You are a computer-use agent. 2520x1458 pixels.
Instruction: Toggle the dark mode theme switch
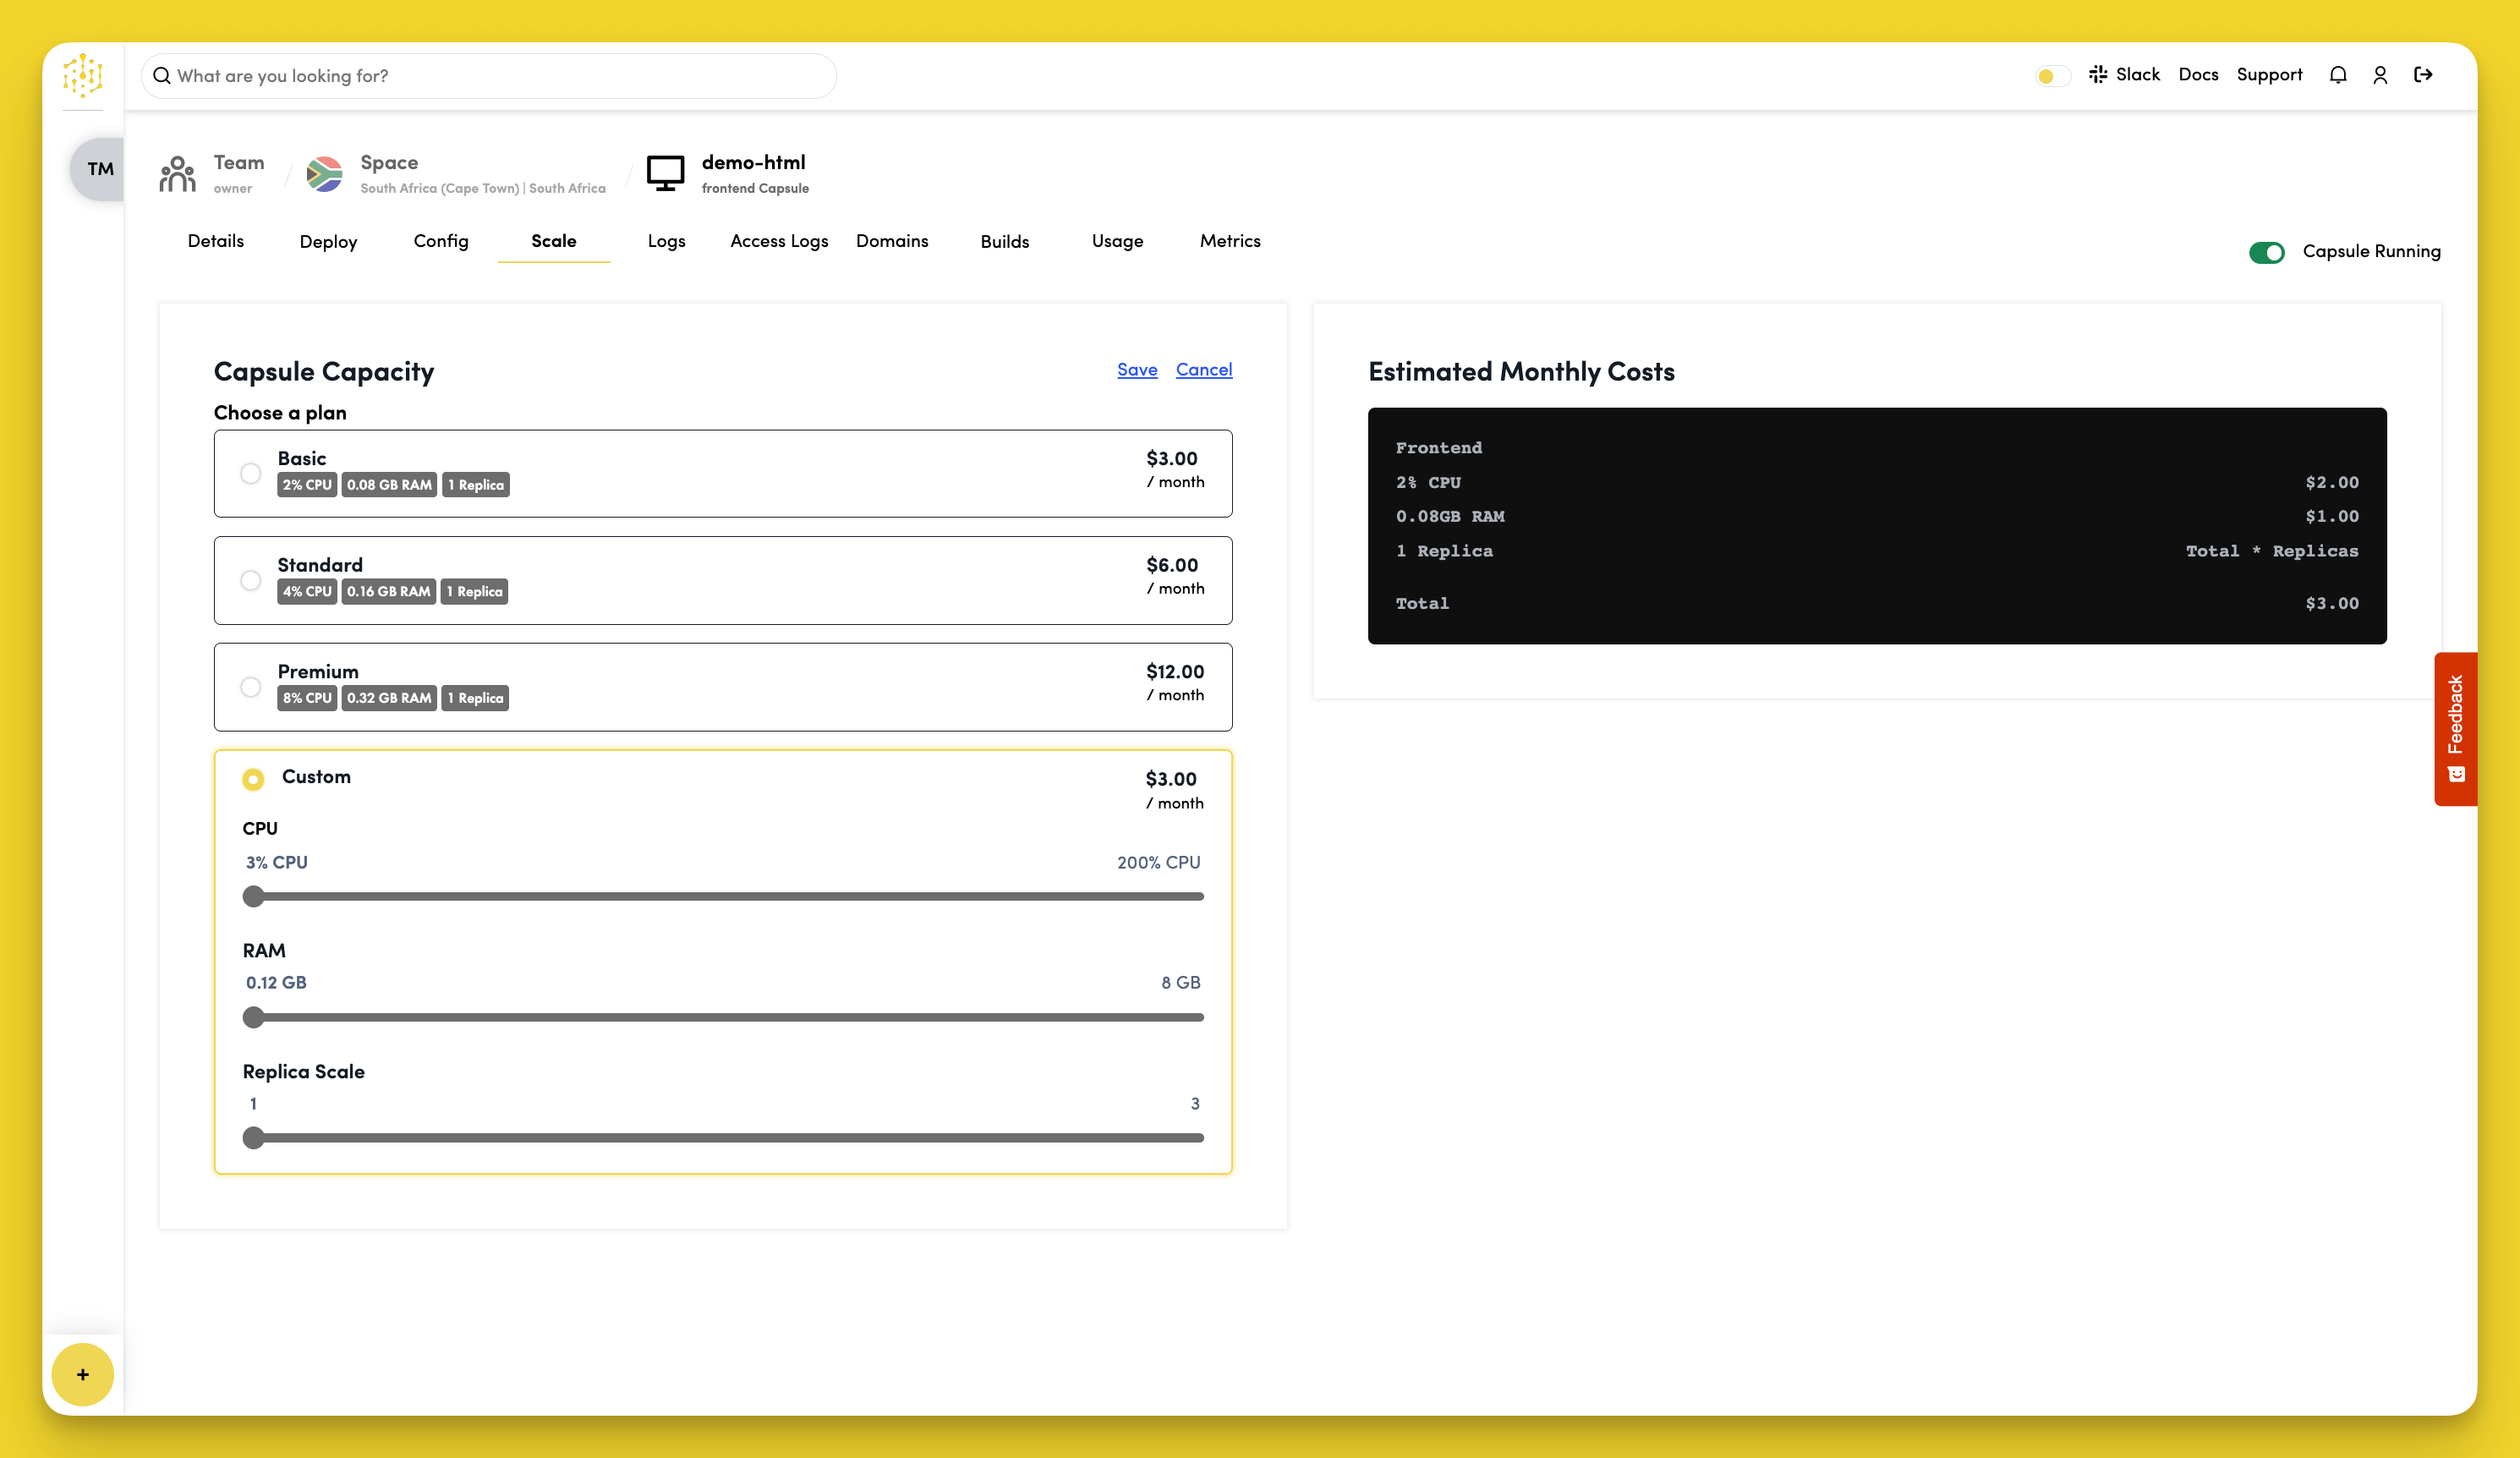(x=2052, y=76)
